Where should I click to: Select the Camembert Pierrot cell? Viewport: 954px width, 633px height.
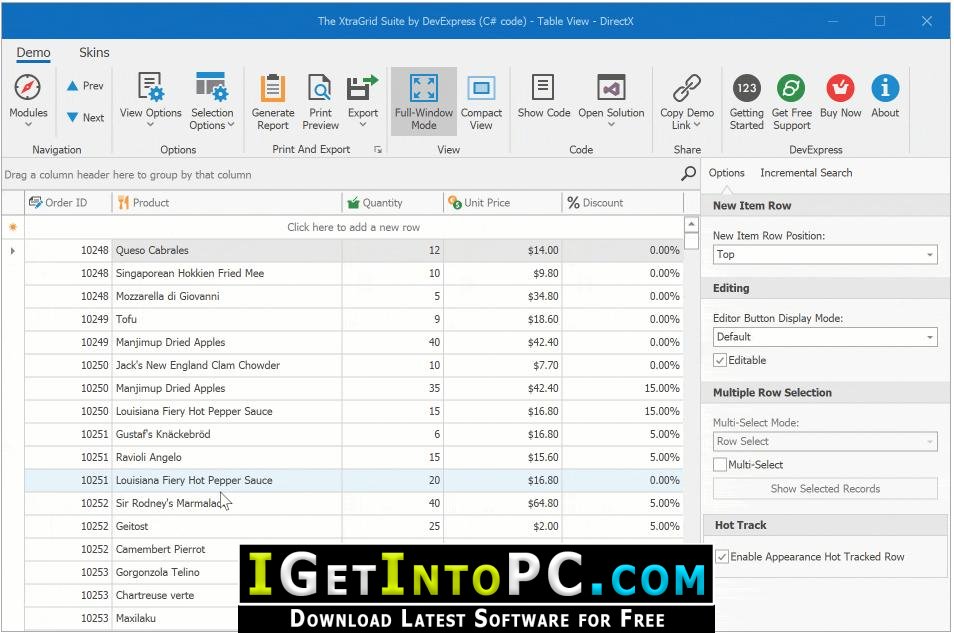[176, 550]
